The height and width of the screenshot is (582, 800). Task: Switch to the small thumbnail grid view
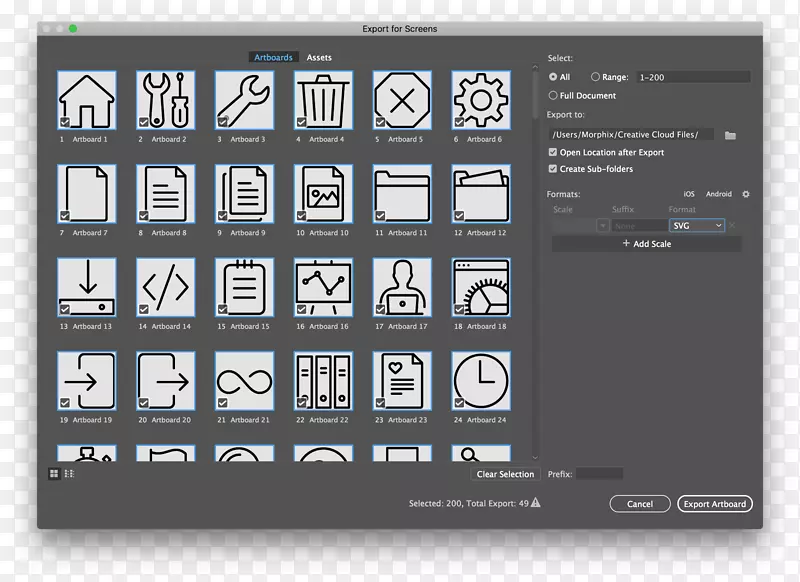[x=54, y=473]
